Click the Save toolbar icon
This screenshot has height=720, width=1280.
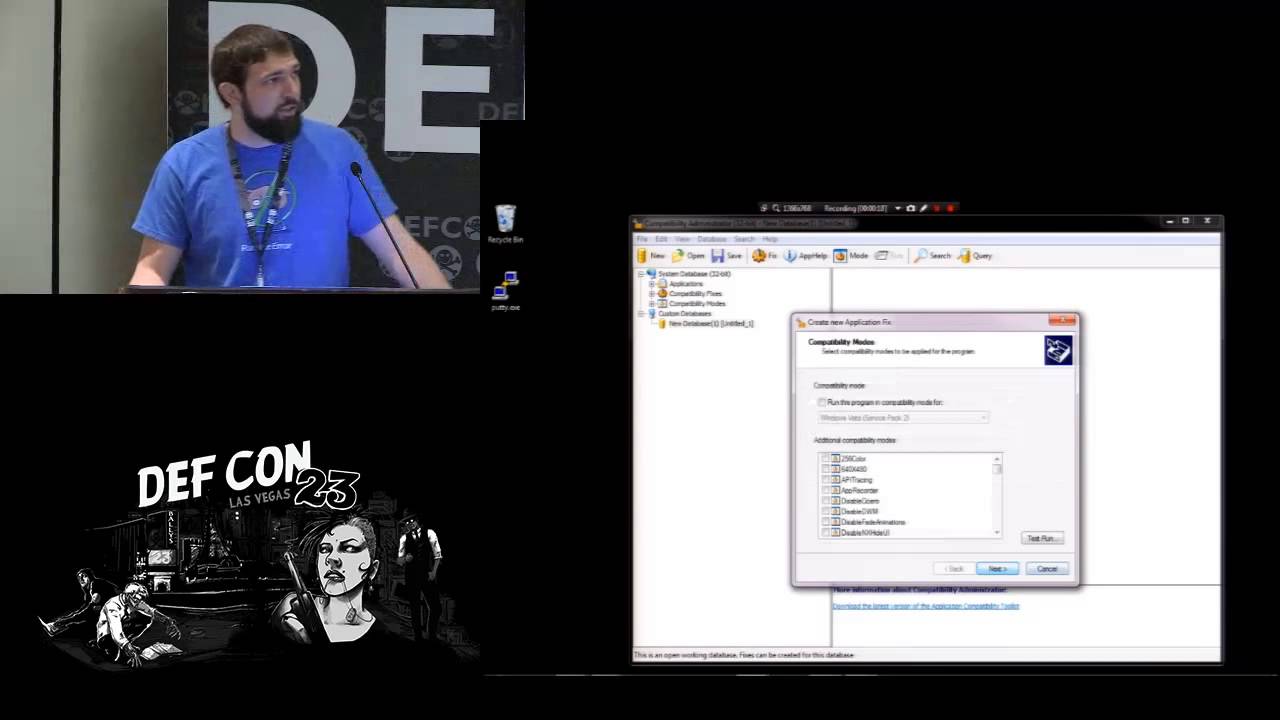717,256
